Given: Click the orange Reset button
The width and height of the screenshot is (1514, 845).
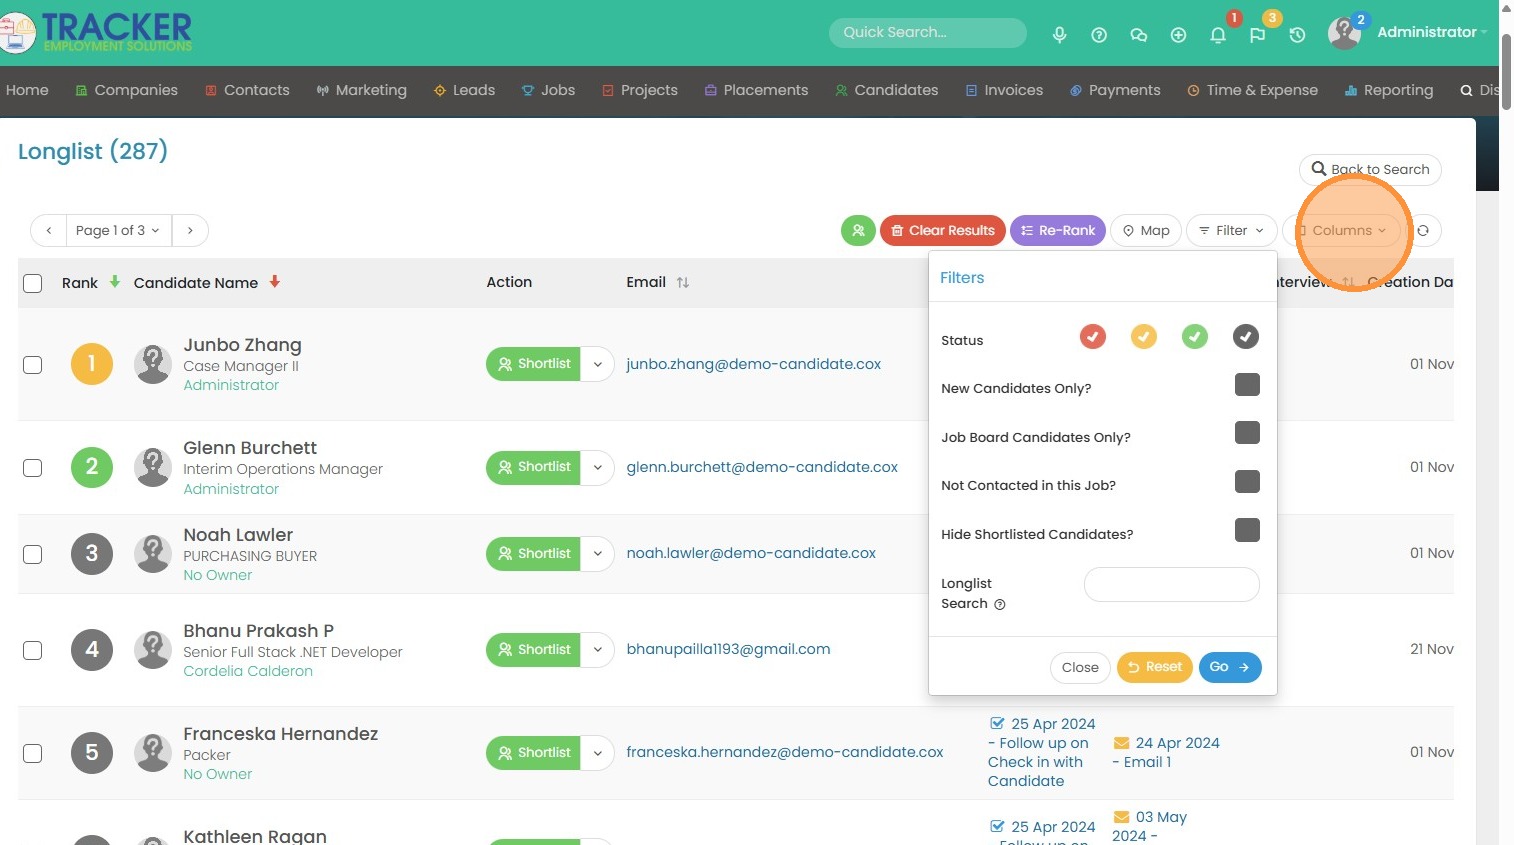Looking at the screenshot, I should [x=1155, y=667].
